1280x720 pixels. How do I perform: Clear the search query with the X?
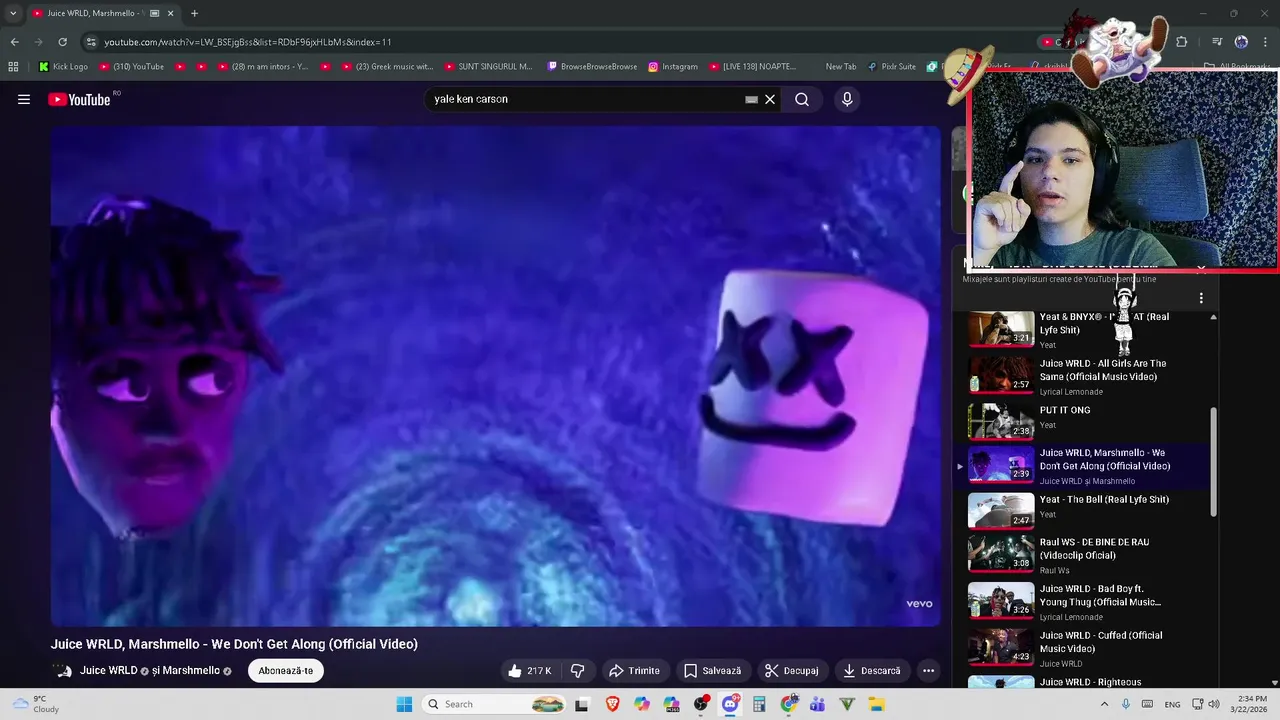(770, 99)
